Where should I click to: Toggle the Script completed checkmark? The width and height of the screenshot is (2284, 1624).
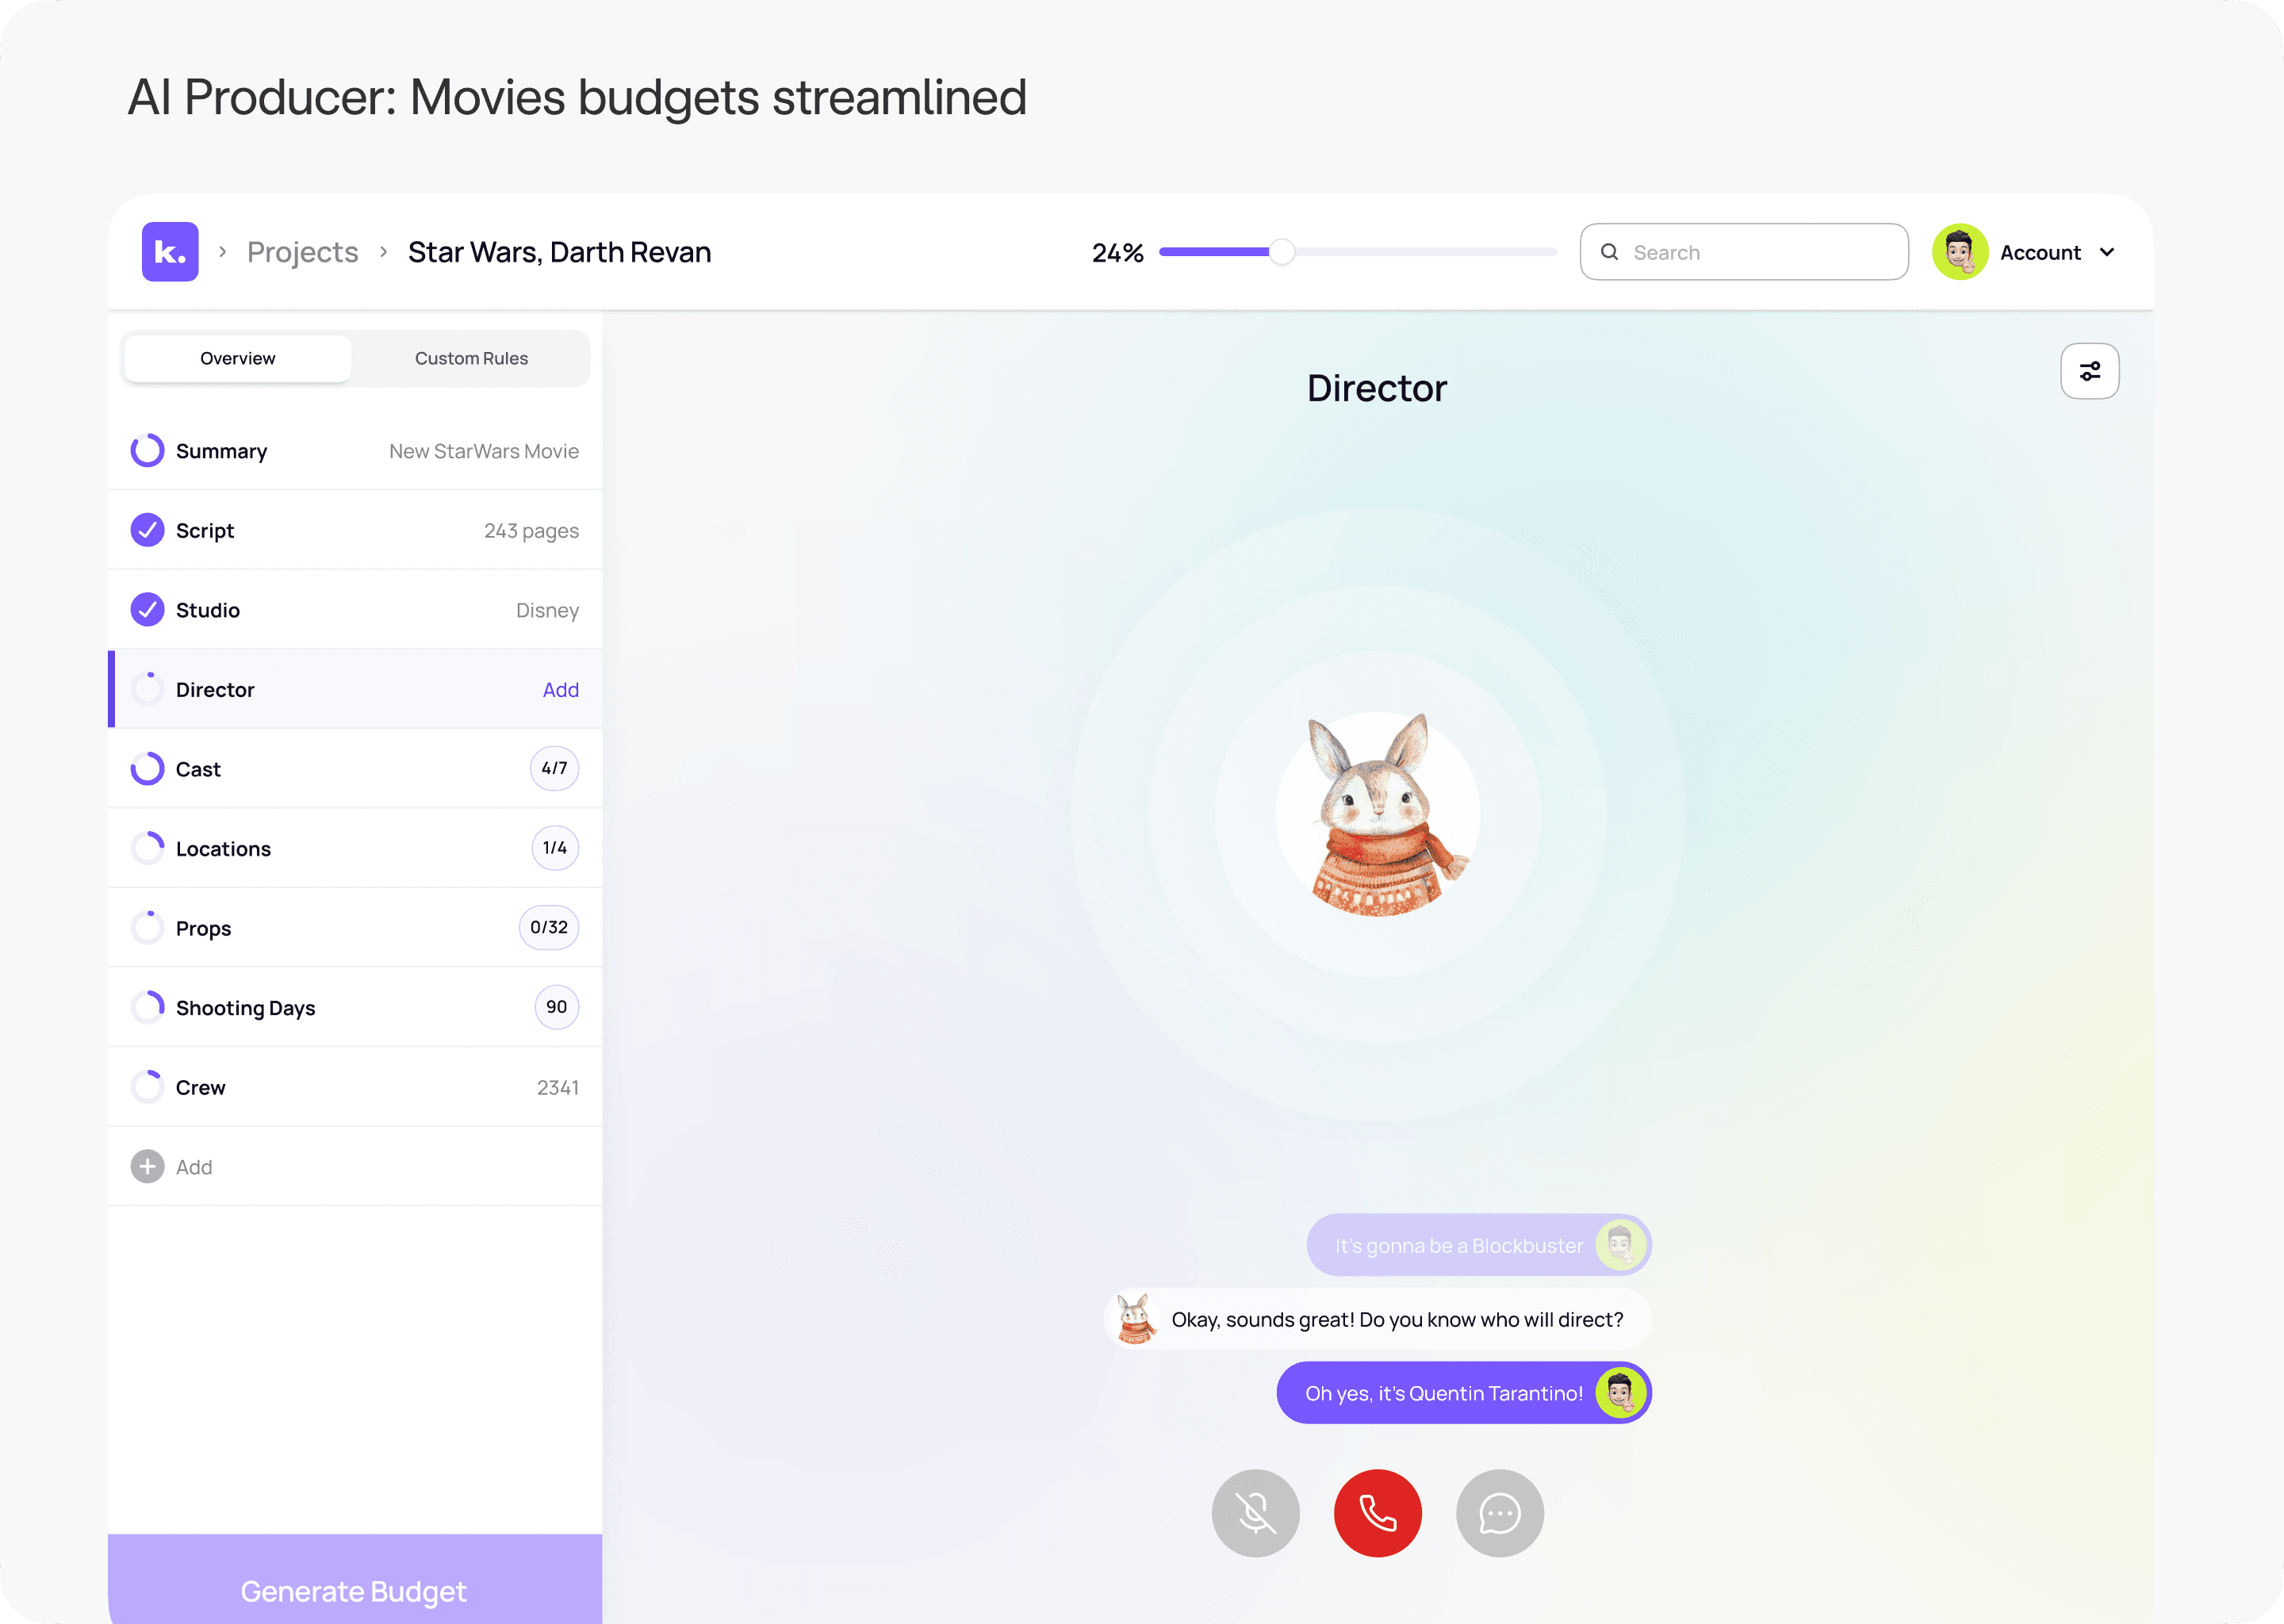click(147, 530)
